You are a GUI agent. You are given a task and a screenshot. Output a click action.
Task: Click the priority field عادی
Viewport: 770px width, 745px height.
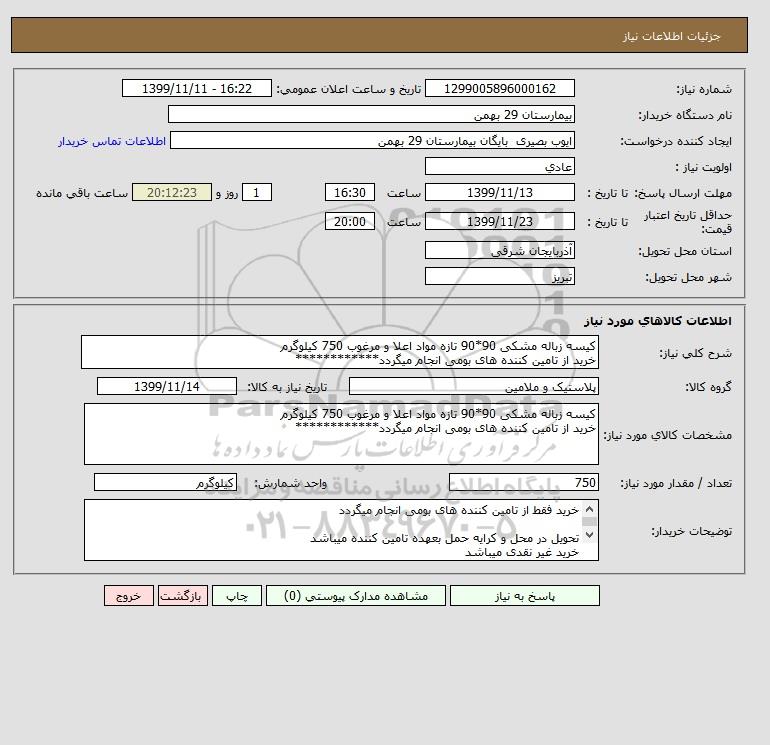pyautogui.click(x=499, y=166)
